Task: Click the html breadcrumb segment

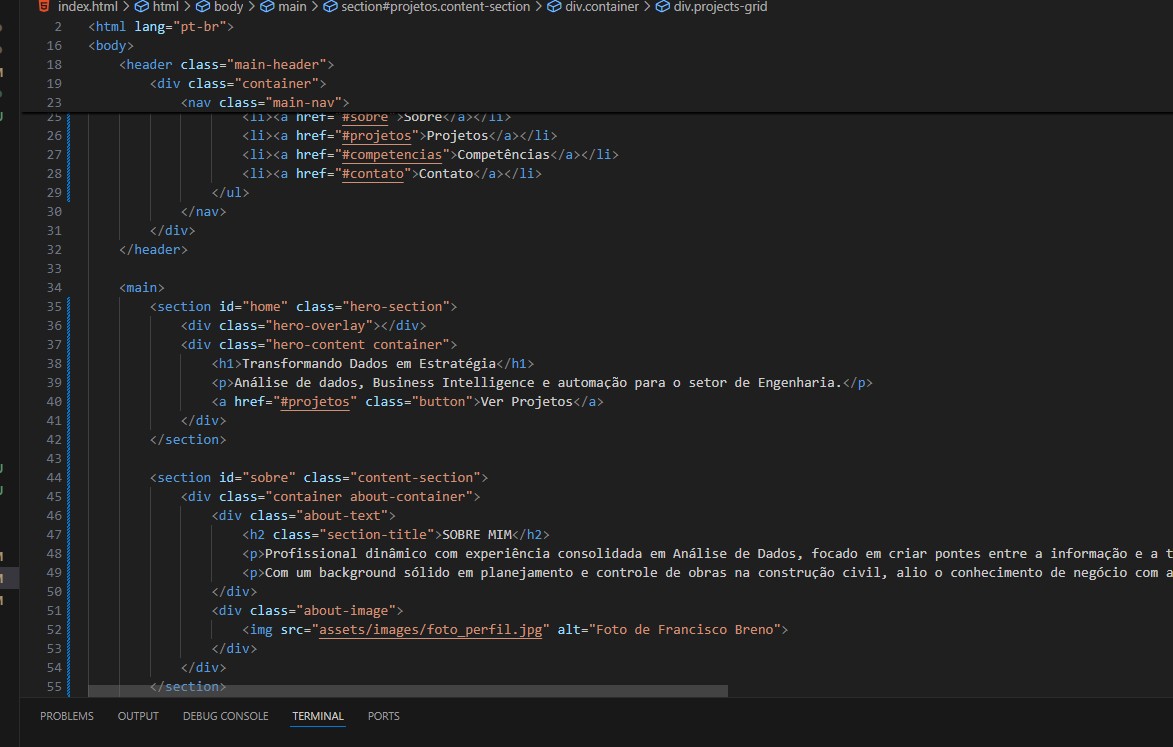Action: click(165, 7)
